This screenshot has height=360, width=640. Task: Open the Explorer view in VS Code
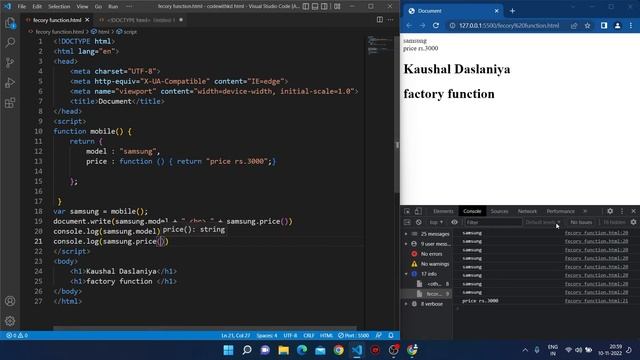click(10, 23)
